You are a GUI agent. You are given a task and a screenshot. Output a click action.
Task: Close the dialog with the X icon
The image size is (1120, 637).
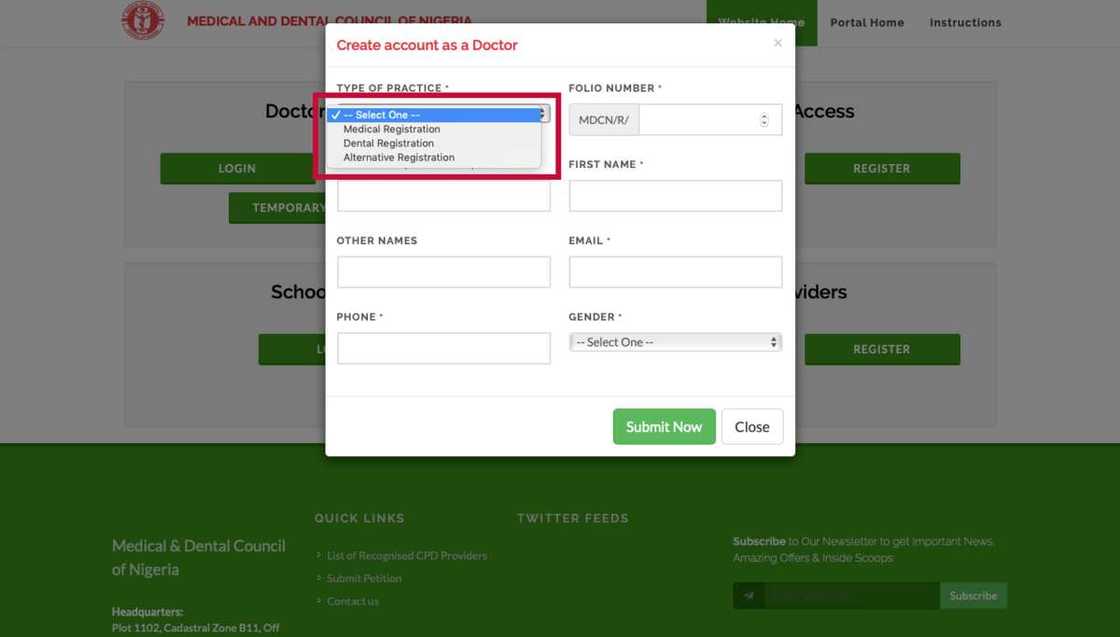coord(778,43)
